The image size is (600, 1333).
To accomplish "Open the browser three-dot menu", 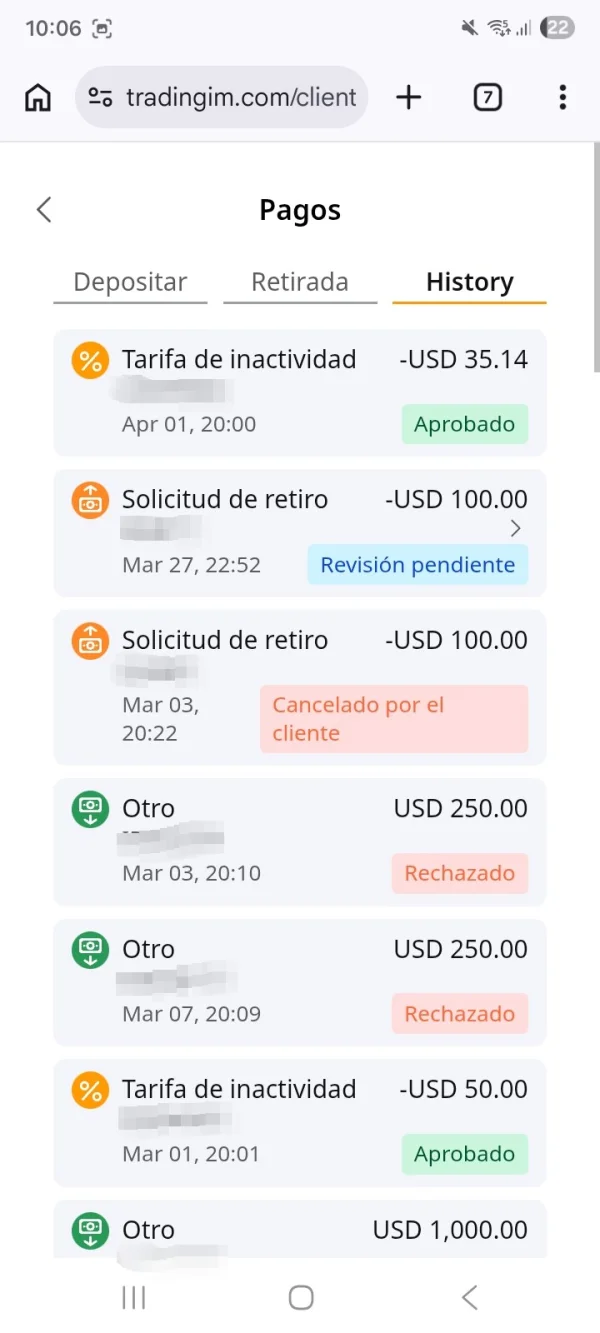I will click(563, 97).
